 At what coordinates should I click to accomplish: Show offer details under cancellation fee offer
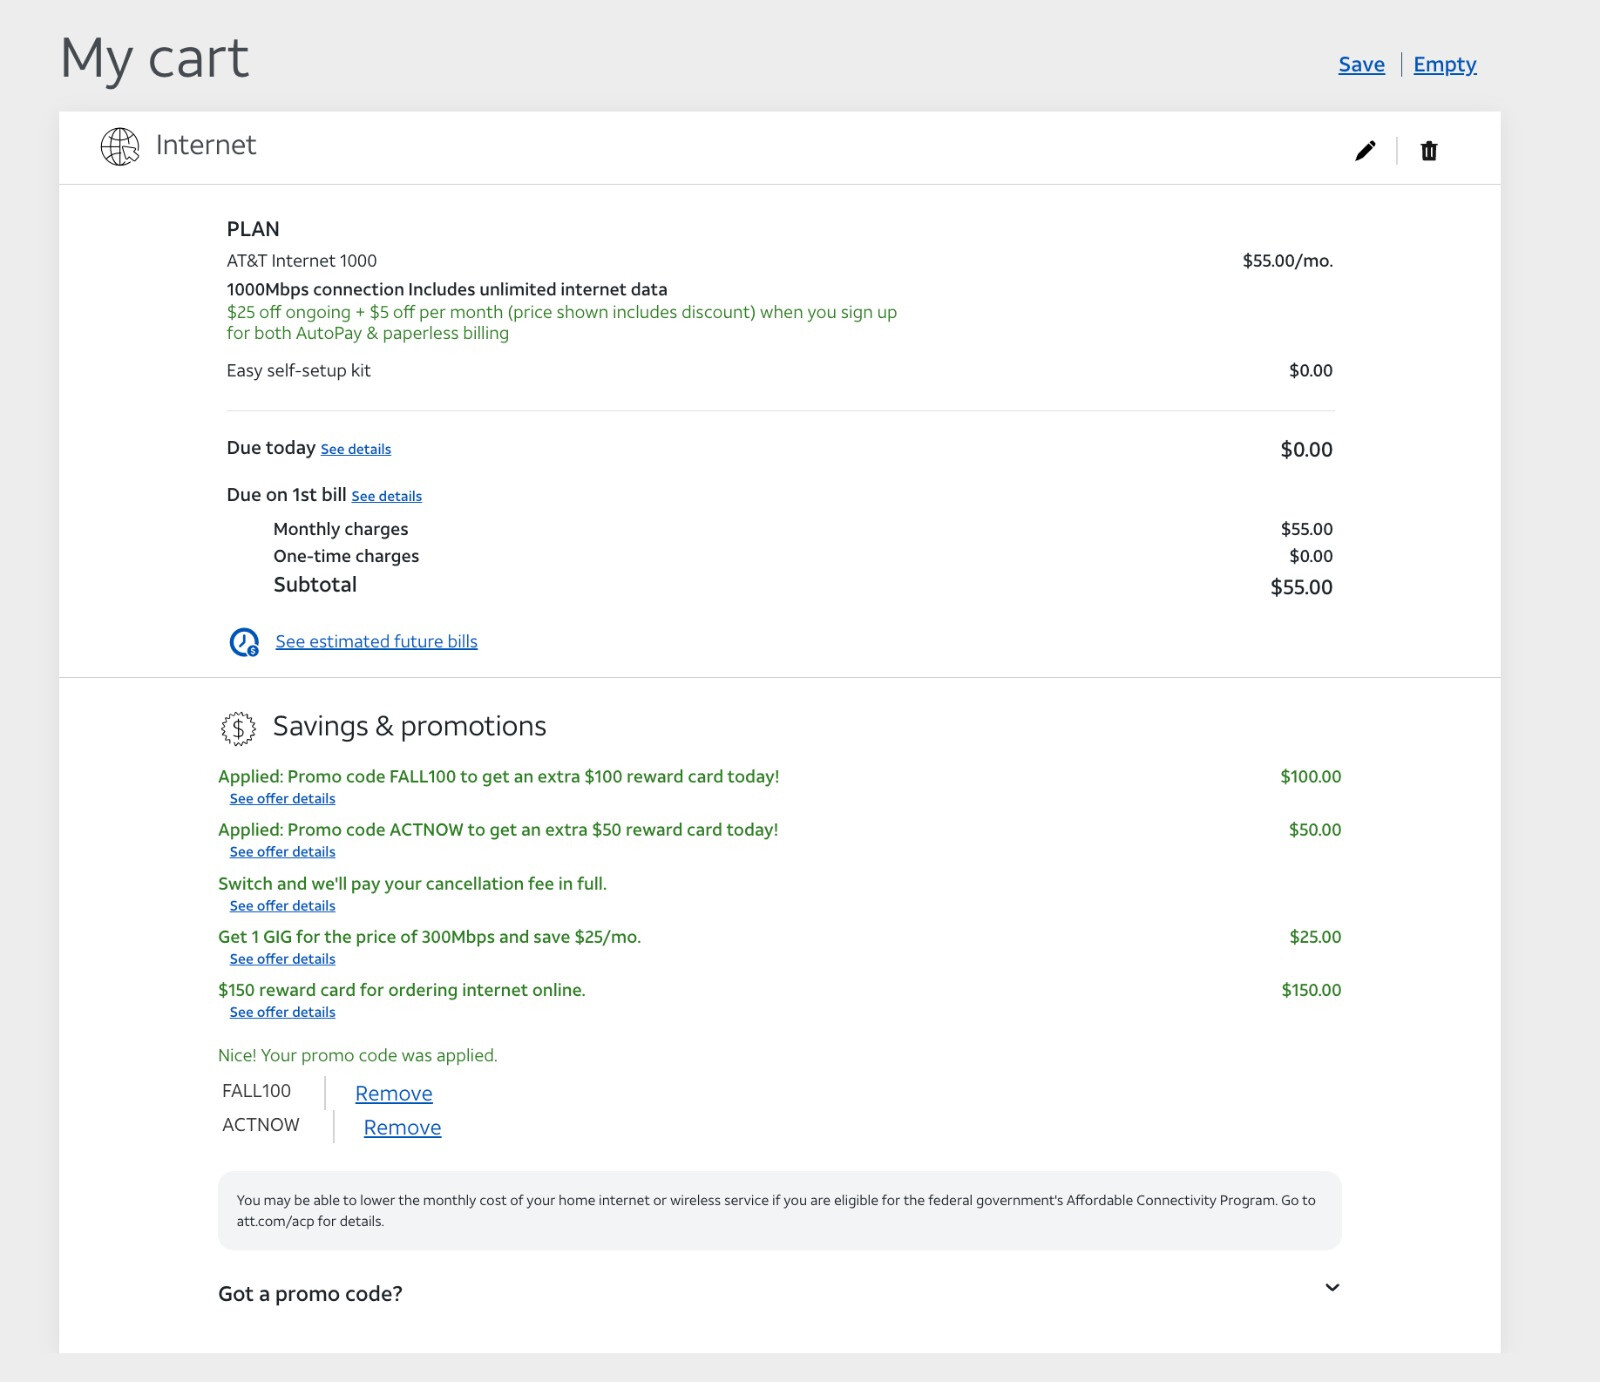point(282,906)
